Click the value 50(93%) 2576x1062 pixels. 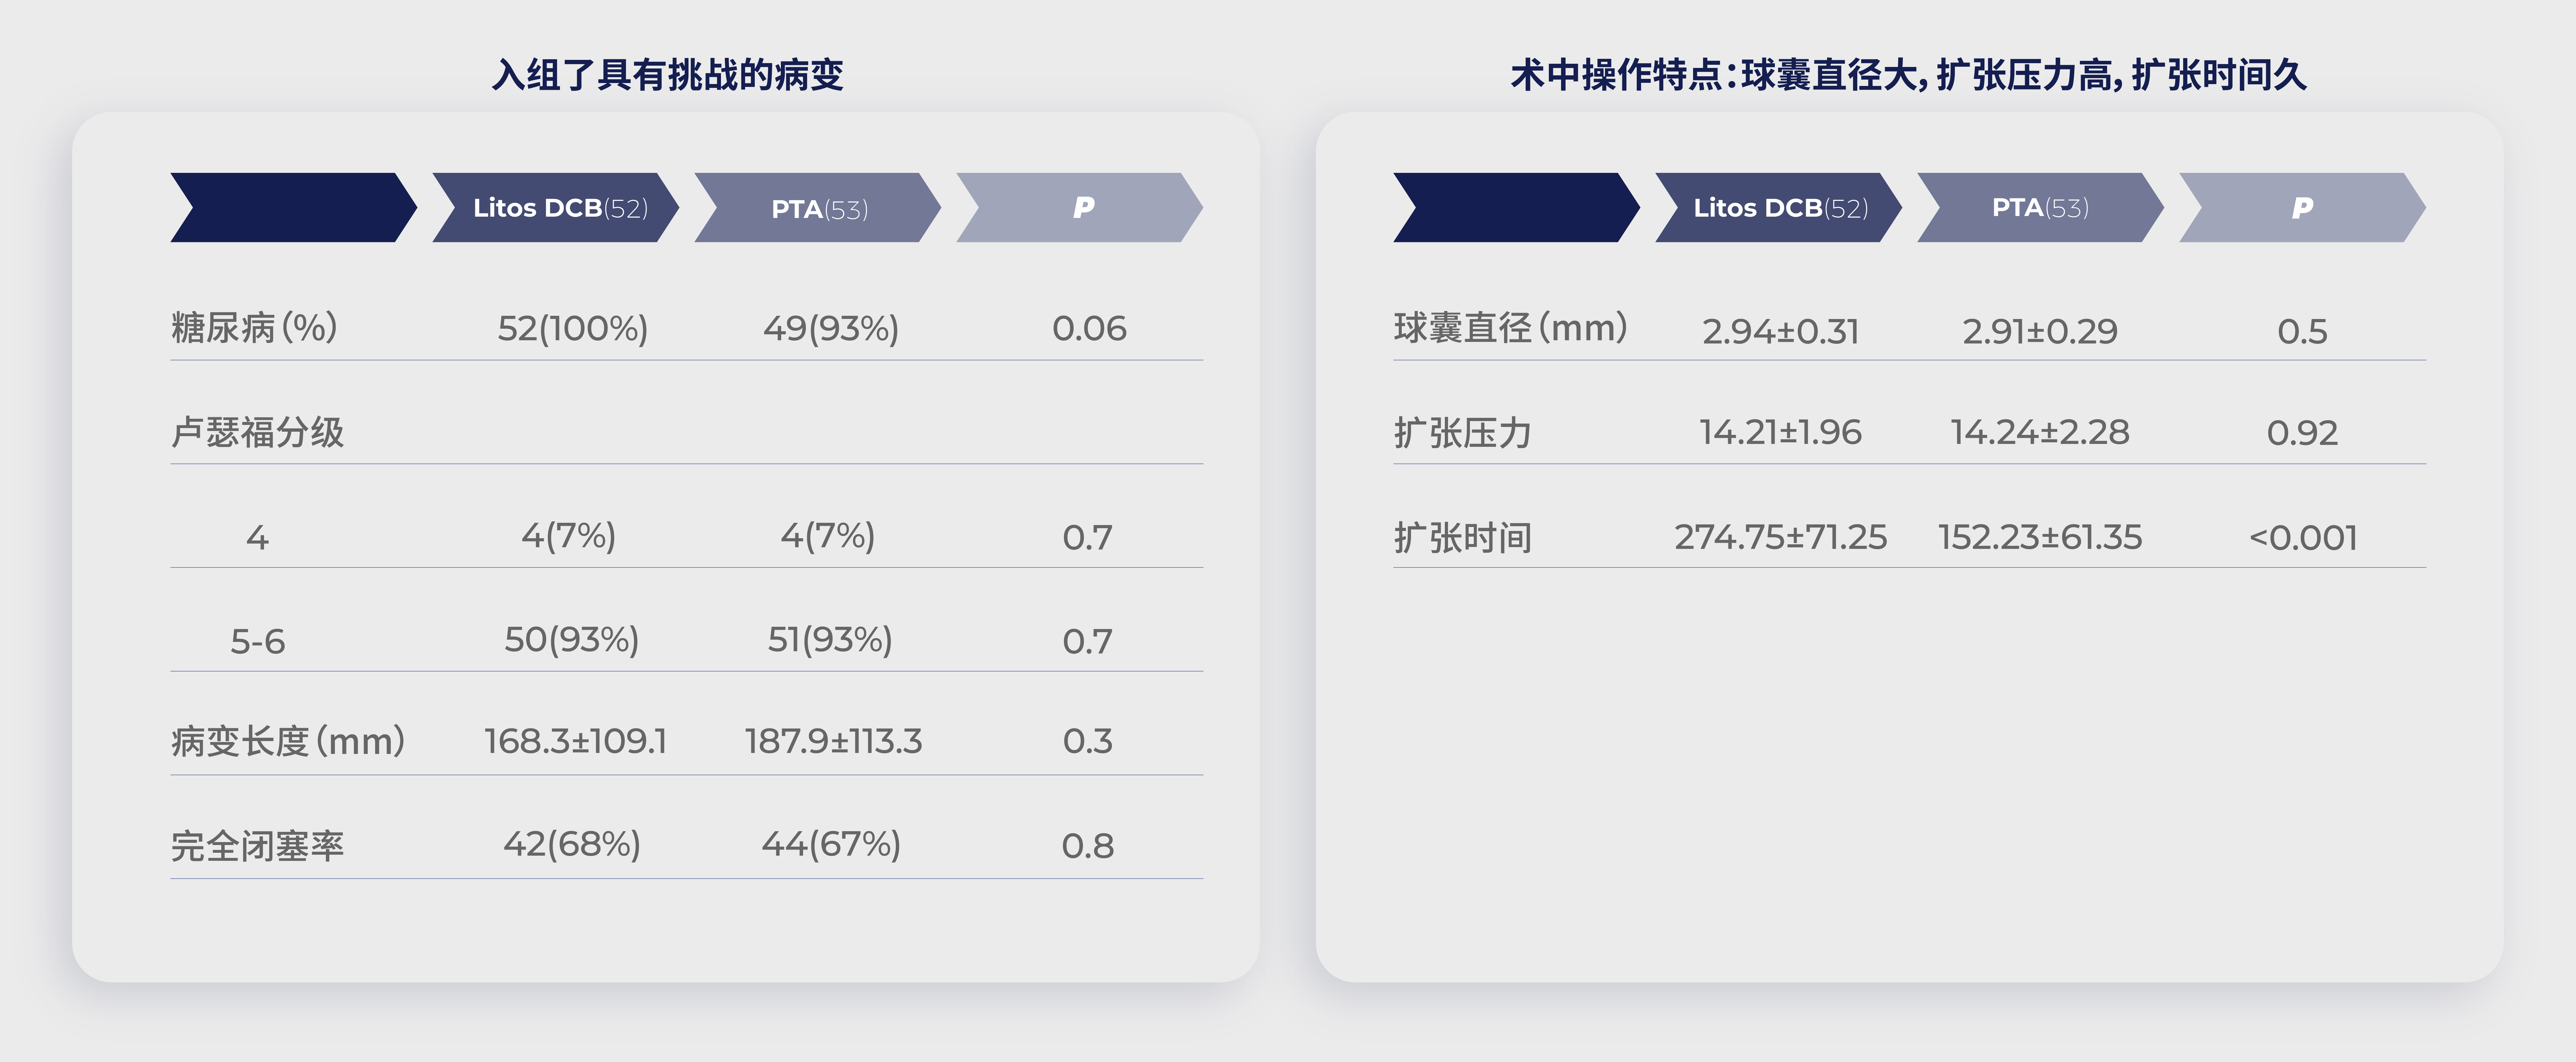click(572, 640)
